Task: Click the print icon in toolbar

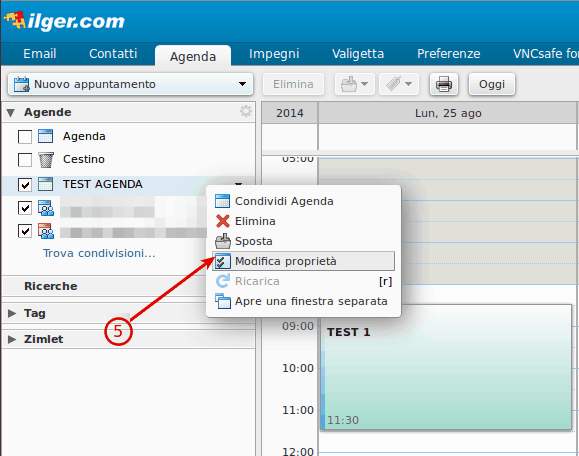Action: (x=443, y=84)
